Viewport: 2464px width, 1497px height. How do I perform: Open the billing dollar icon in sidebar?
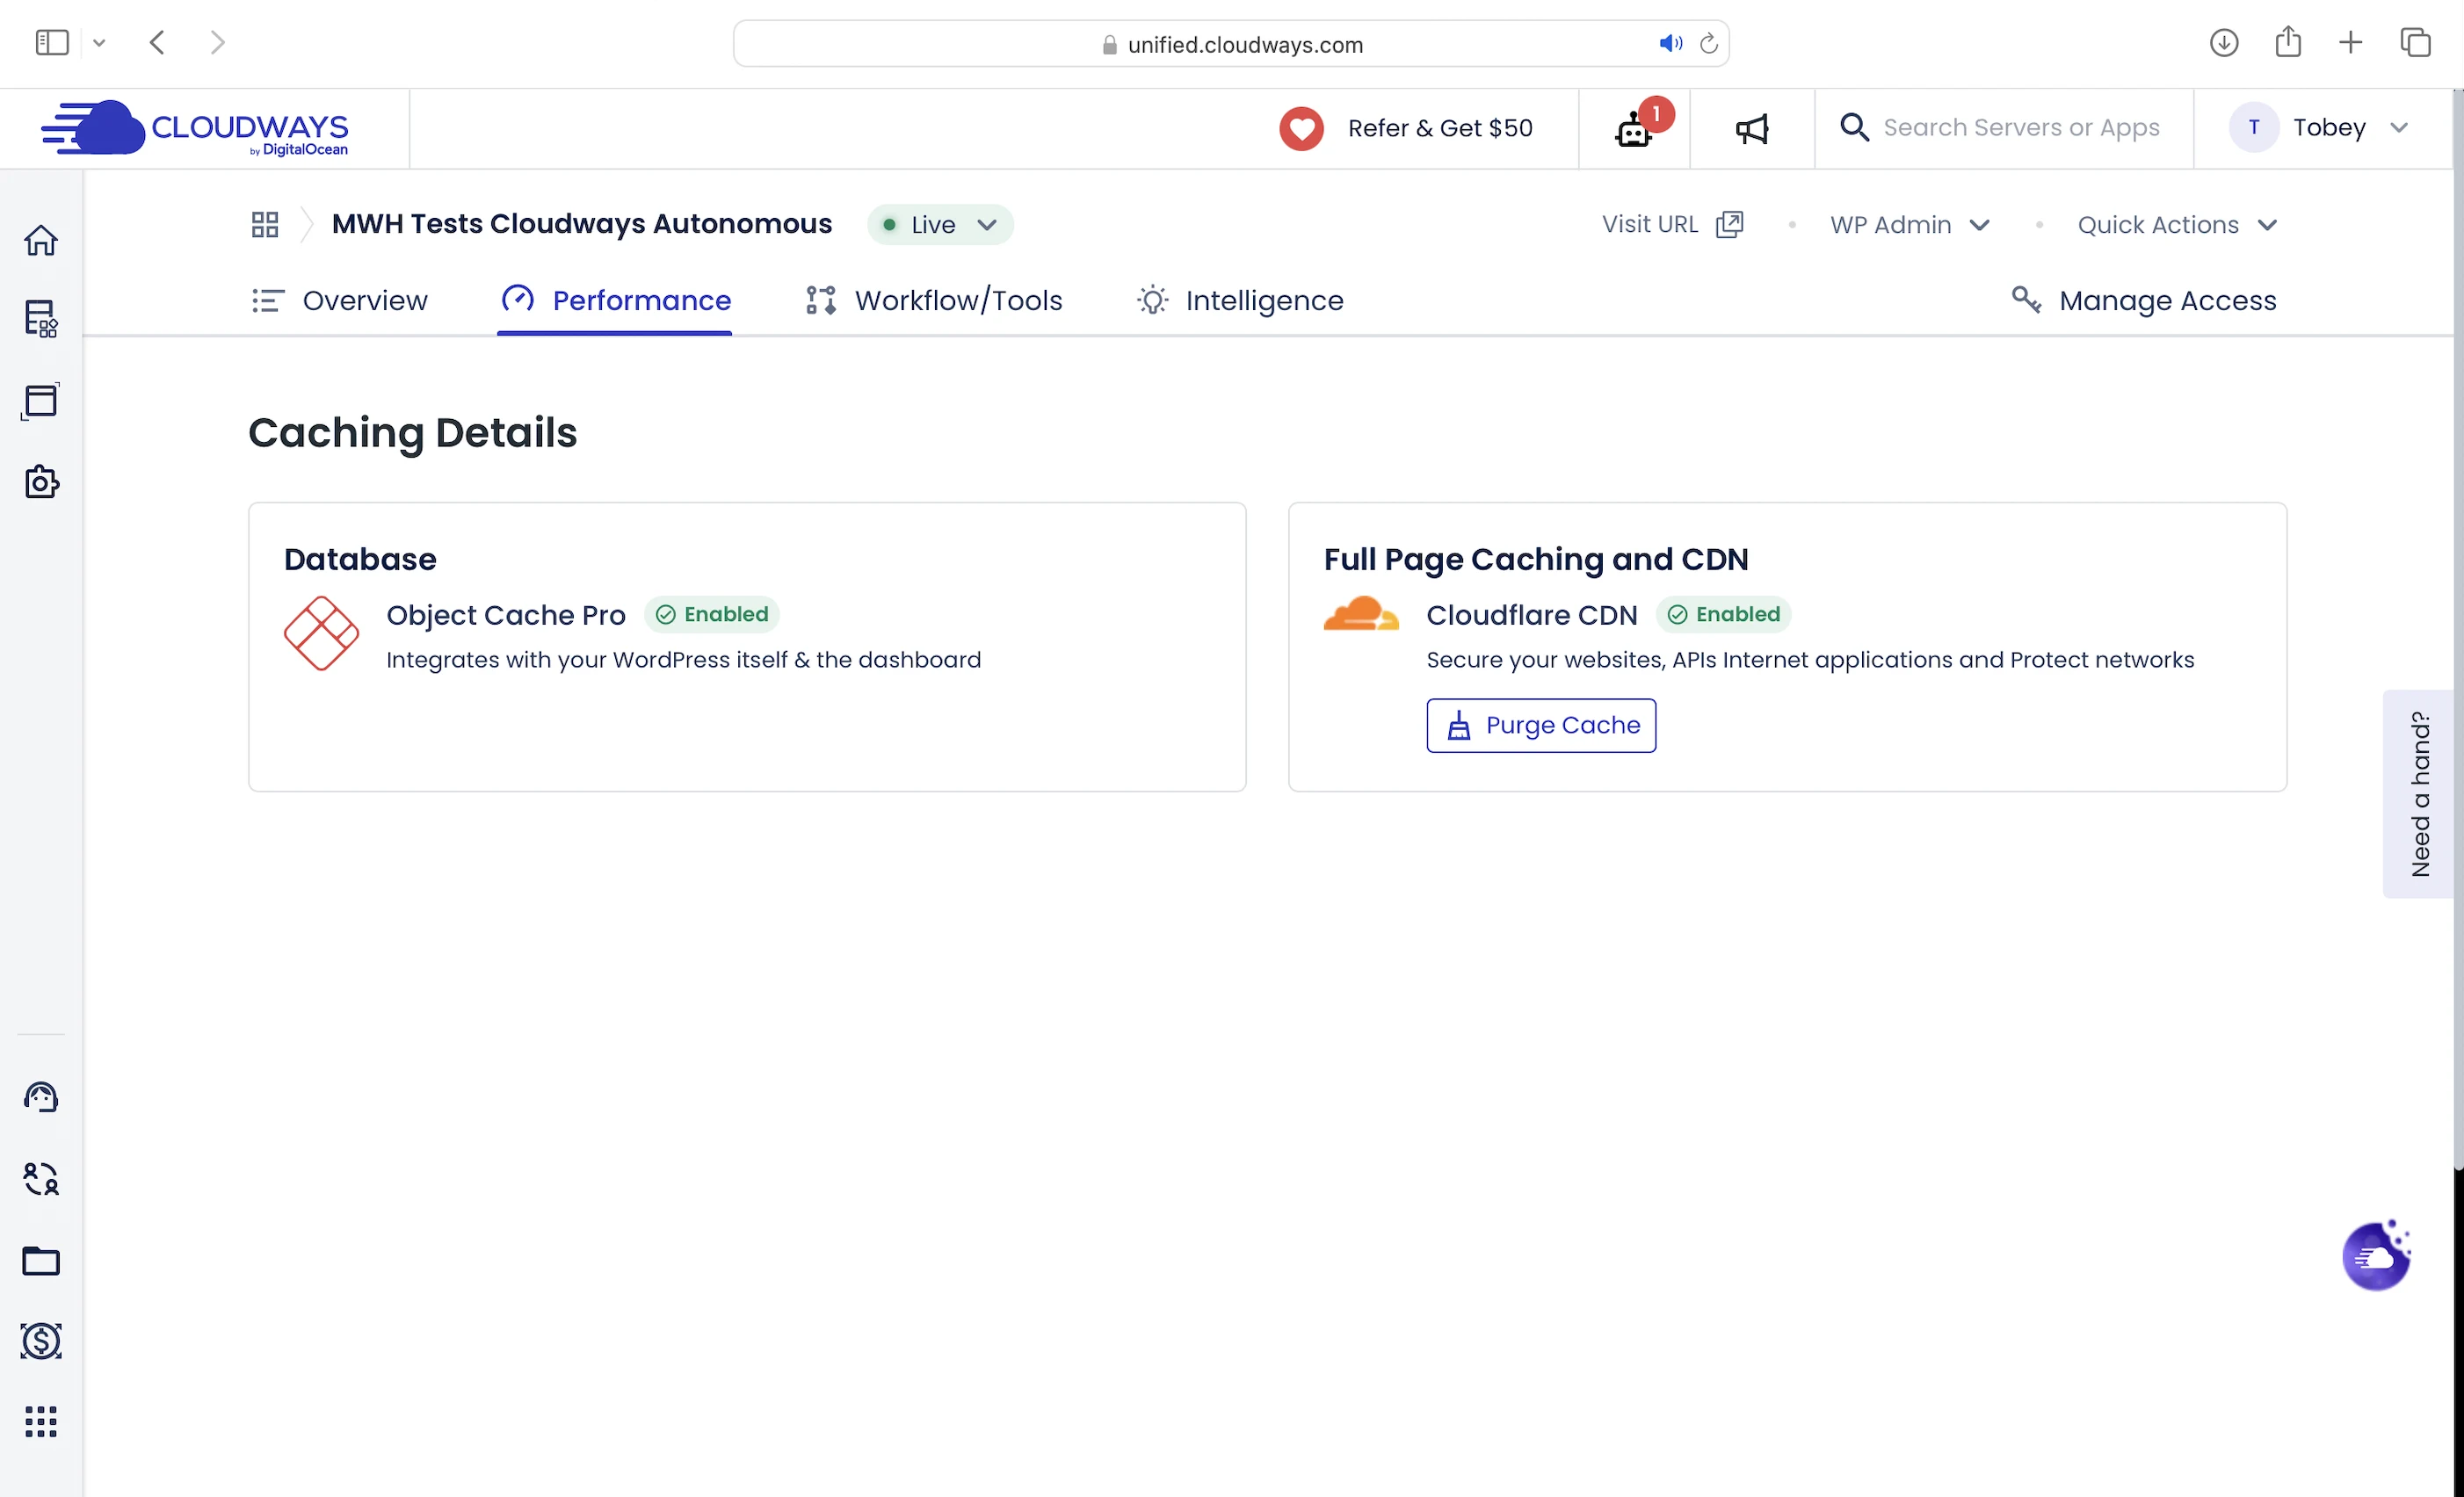41,1341
